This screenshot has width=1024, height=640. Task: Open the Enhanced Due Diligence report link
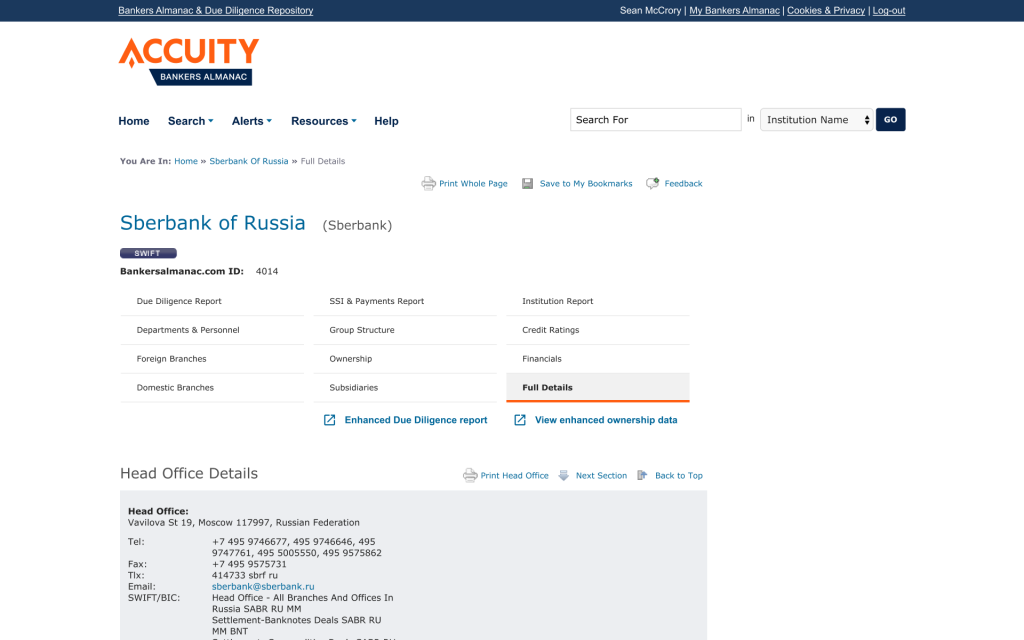[x=416, y=420]
